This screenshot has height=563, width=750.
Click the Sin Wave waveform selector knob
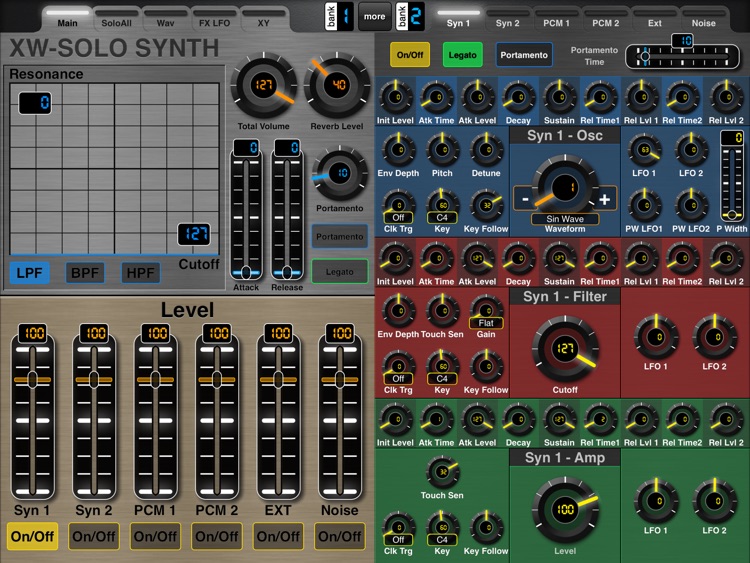pos(565,188)
